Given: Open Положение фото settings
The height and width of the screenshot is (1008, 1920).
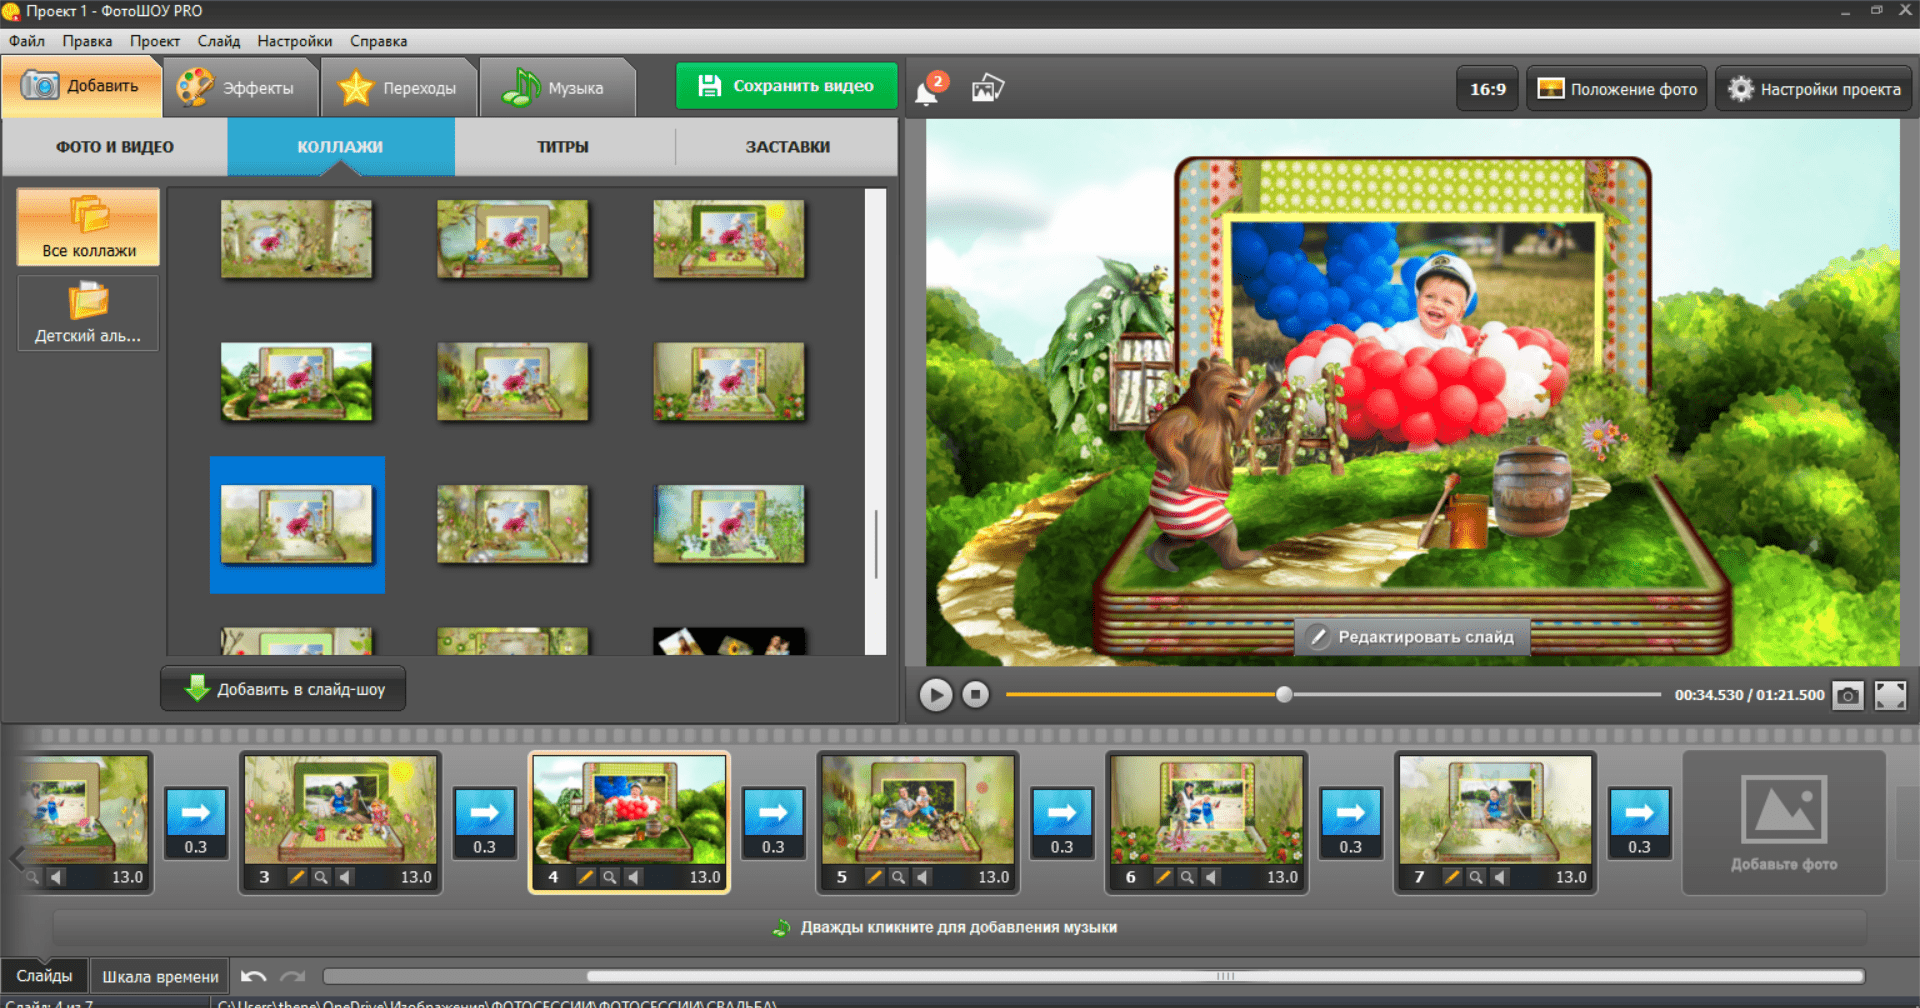Looking at the screenshot, I should pos(1617,89).
